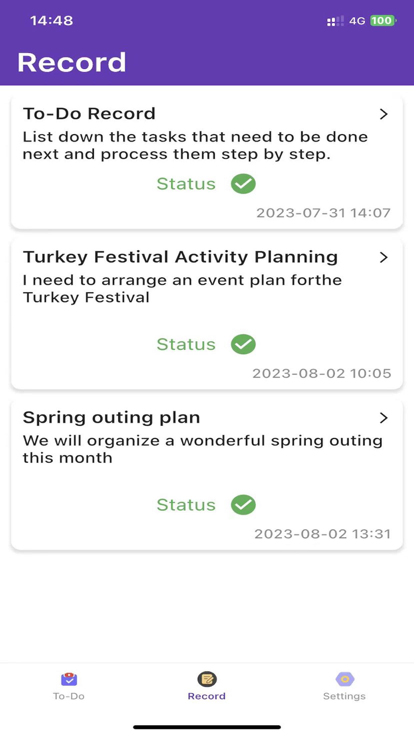Toggle the To-Do Record status checkmark
Screen dimensions: 414x736
(x=243, y=184)
